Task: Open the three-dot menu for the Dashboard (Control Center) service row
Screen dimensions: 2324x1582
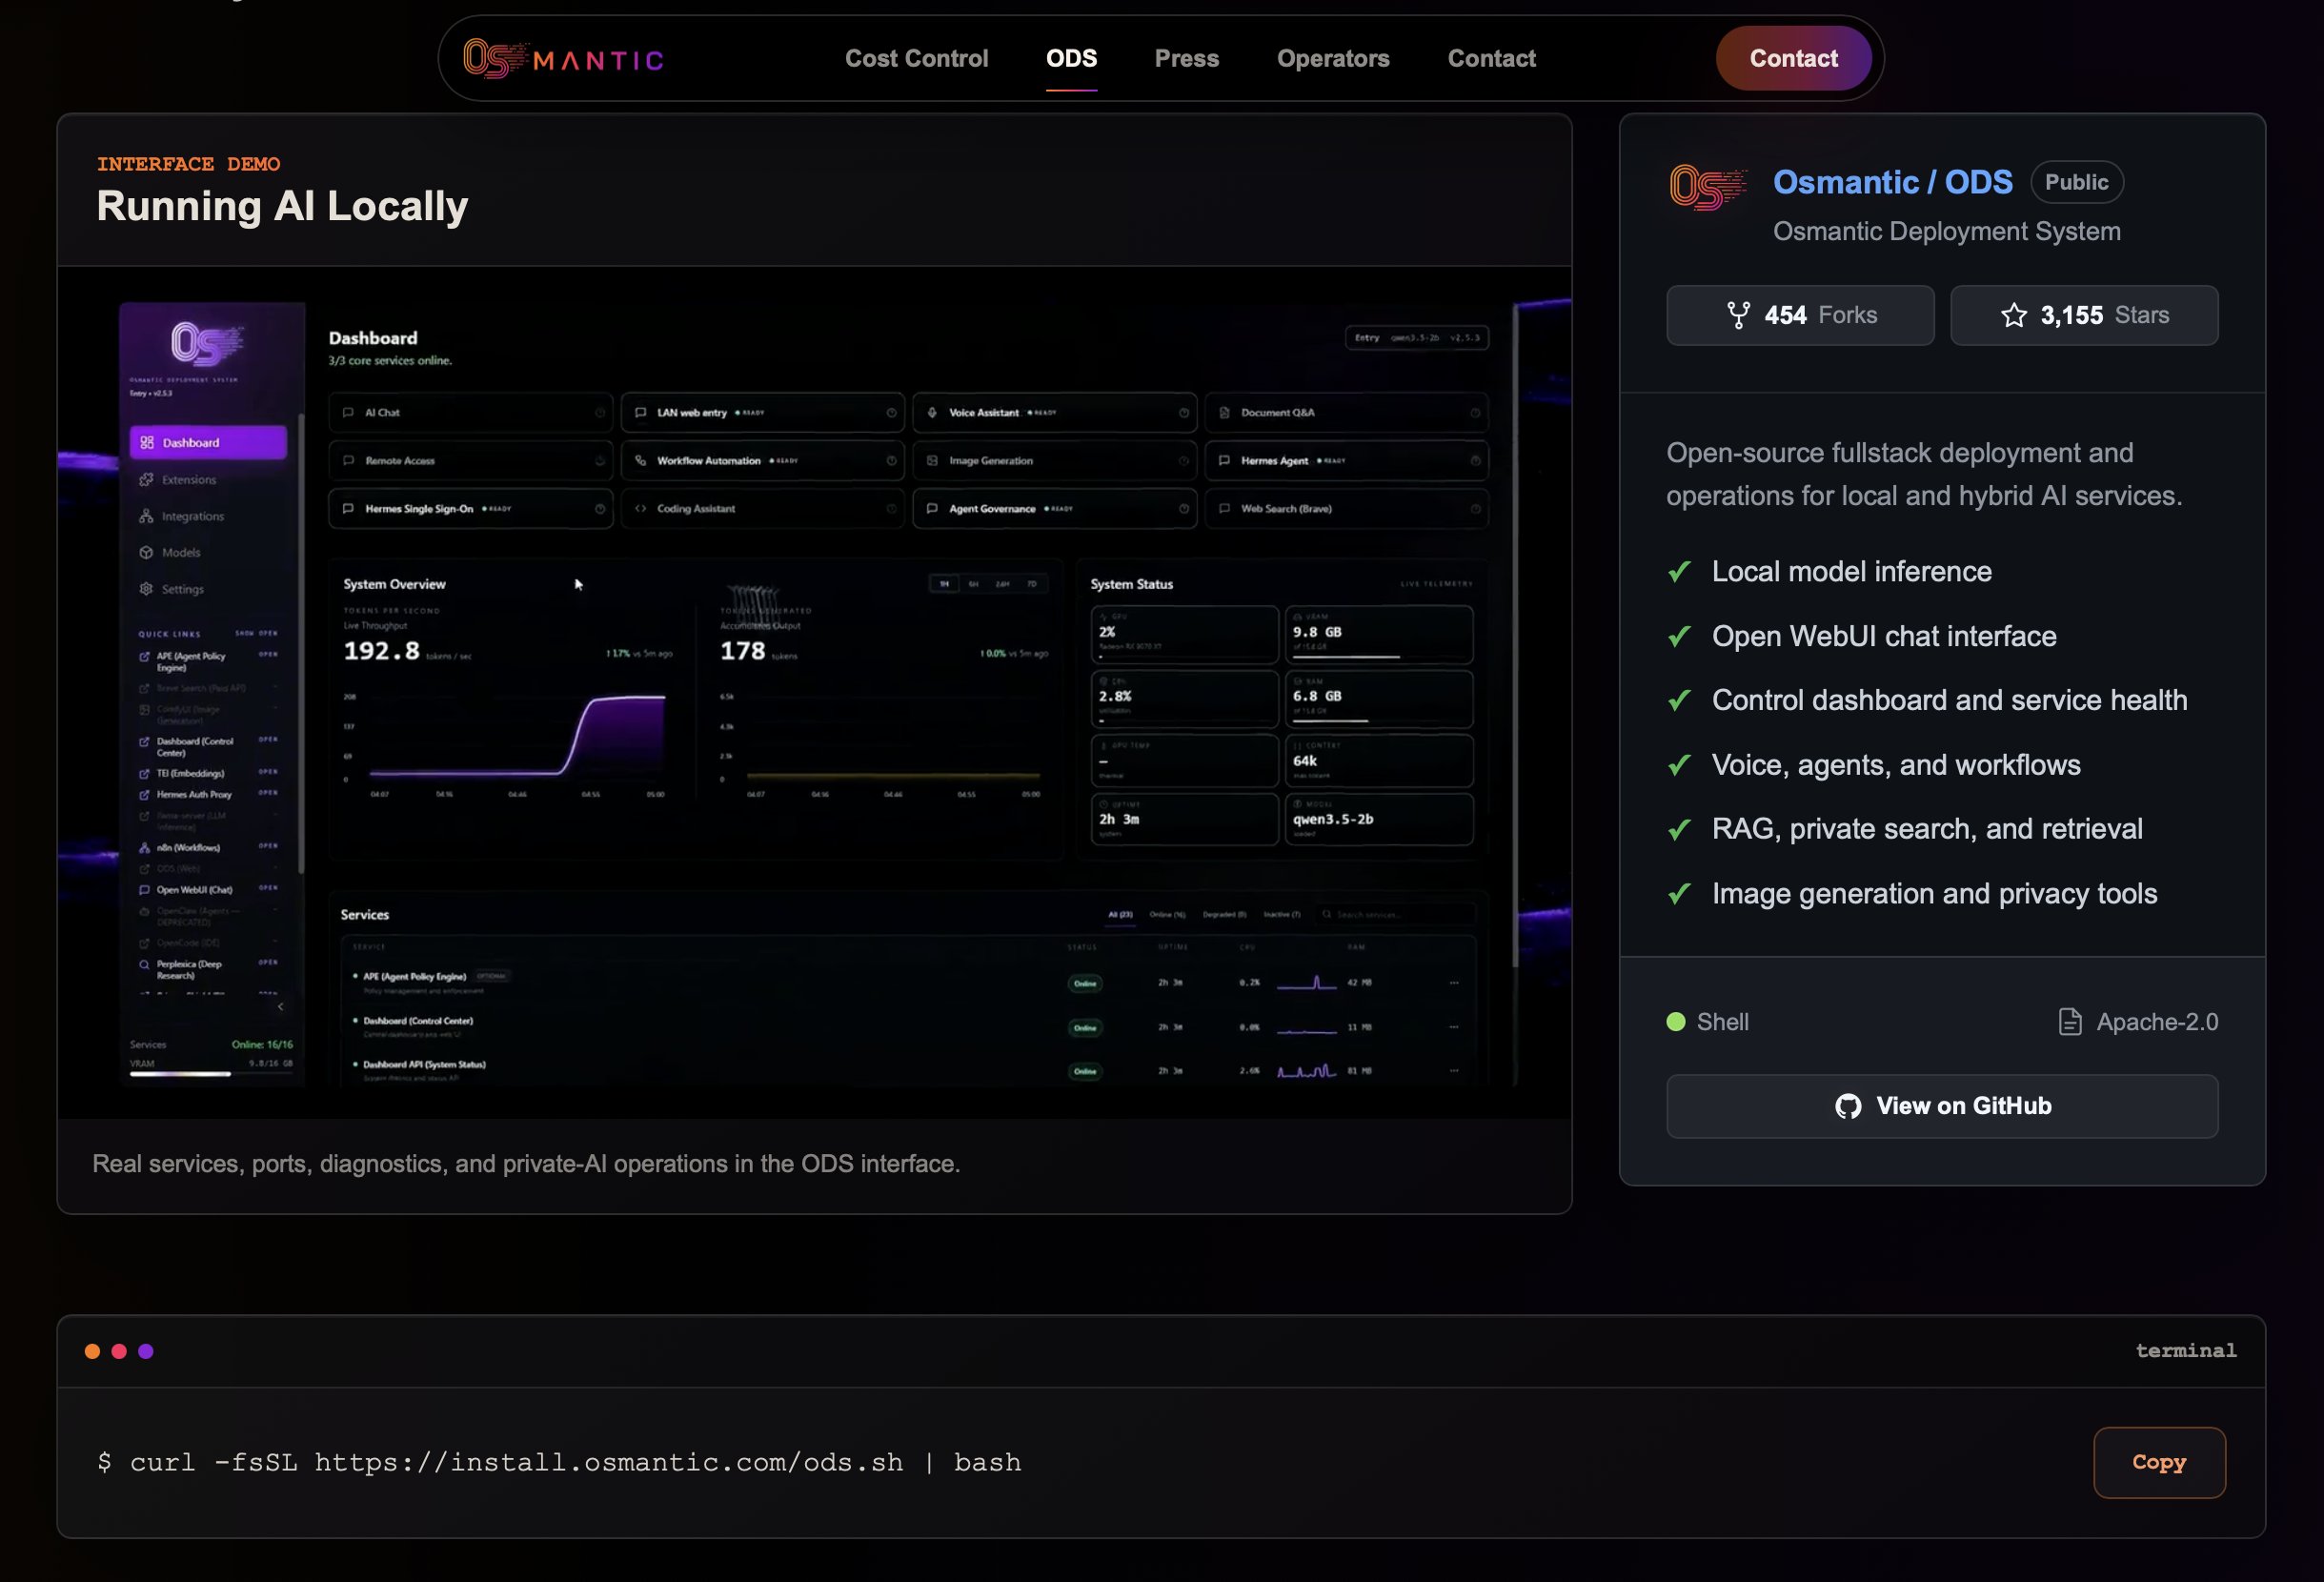Action: click(1453, 1027)
